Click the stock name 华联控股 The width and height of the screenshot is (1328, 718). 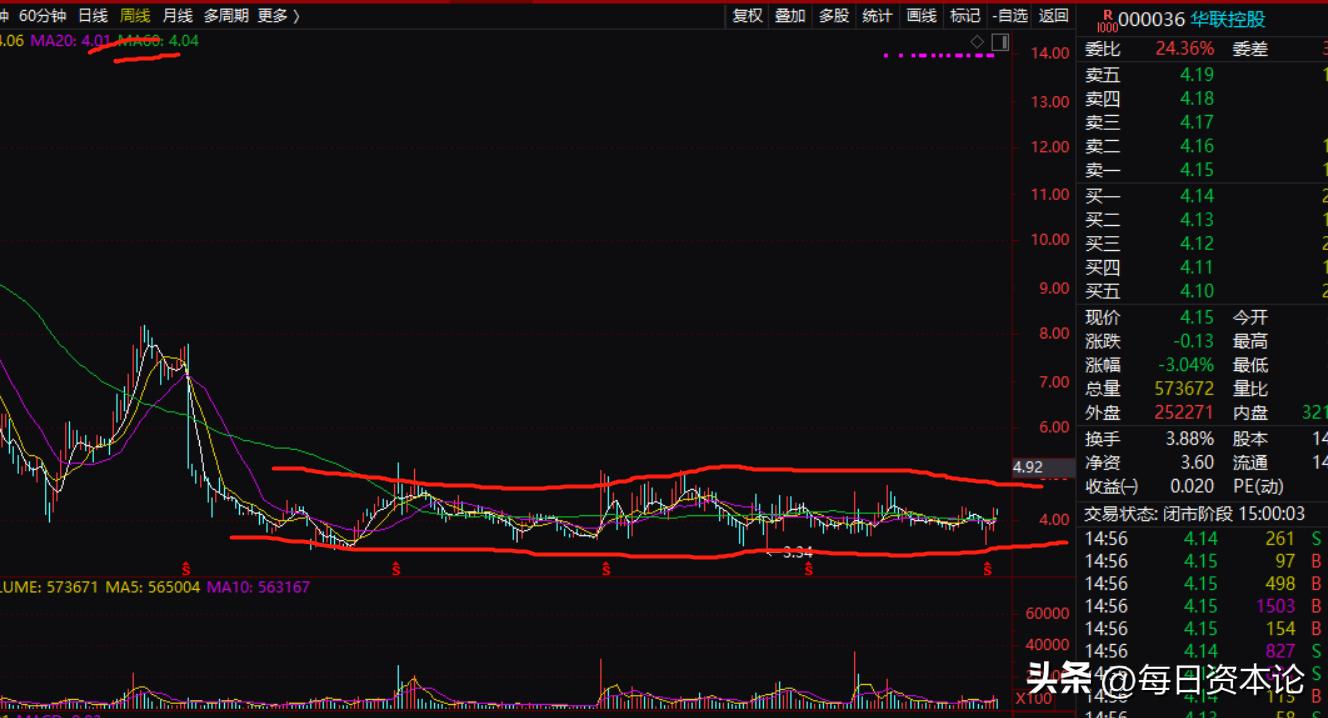tap(1227, 20)
